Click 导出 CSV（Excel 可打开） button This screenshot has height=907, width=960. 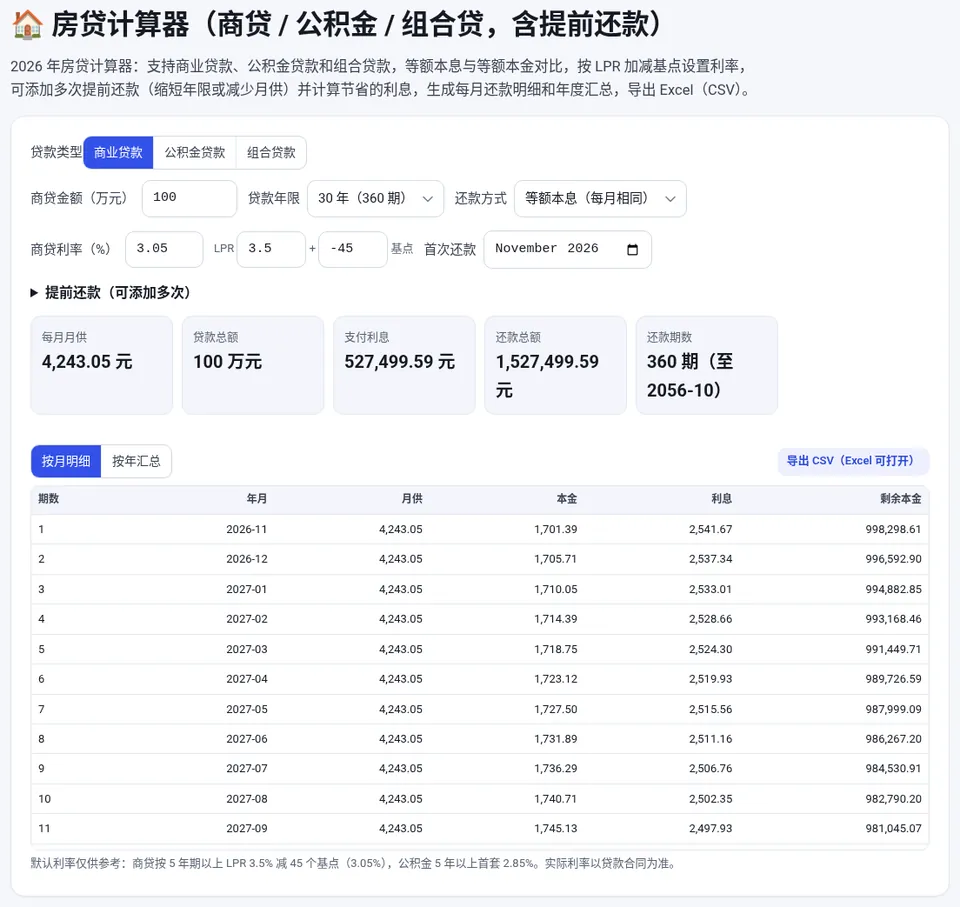tap(853, 461)
